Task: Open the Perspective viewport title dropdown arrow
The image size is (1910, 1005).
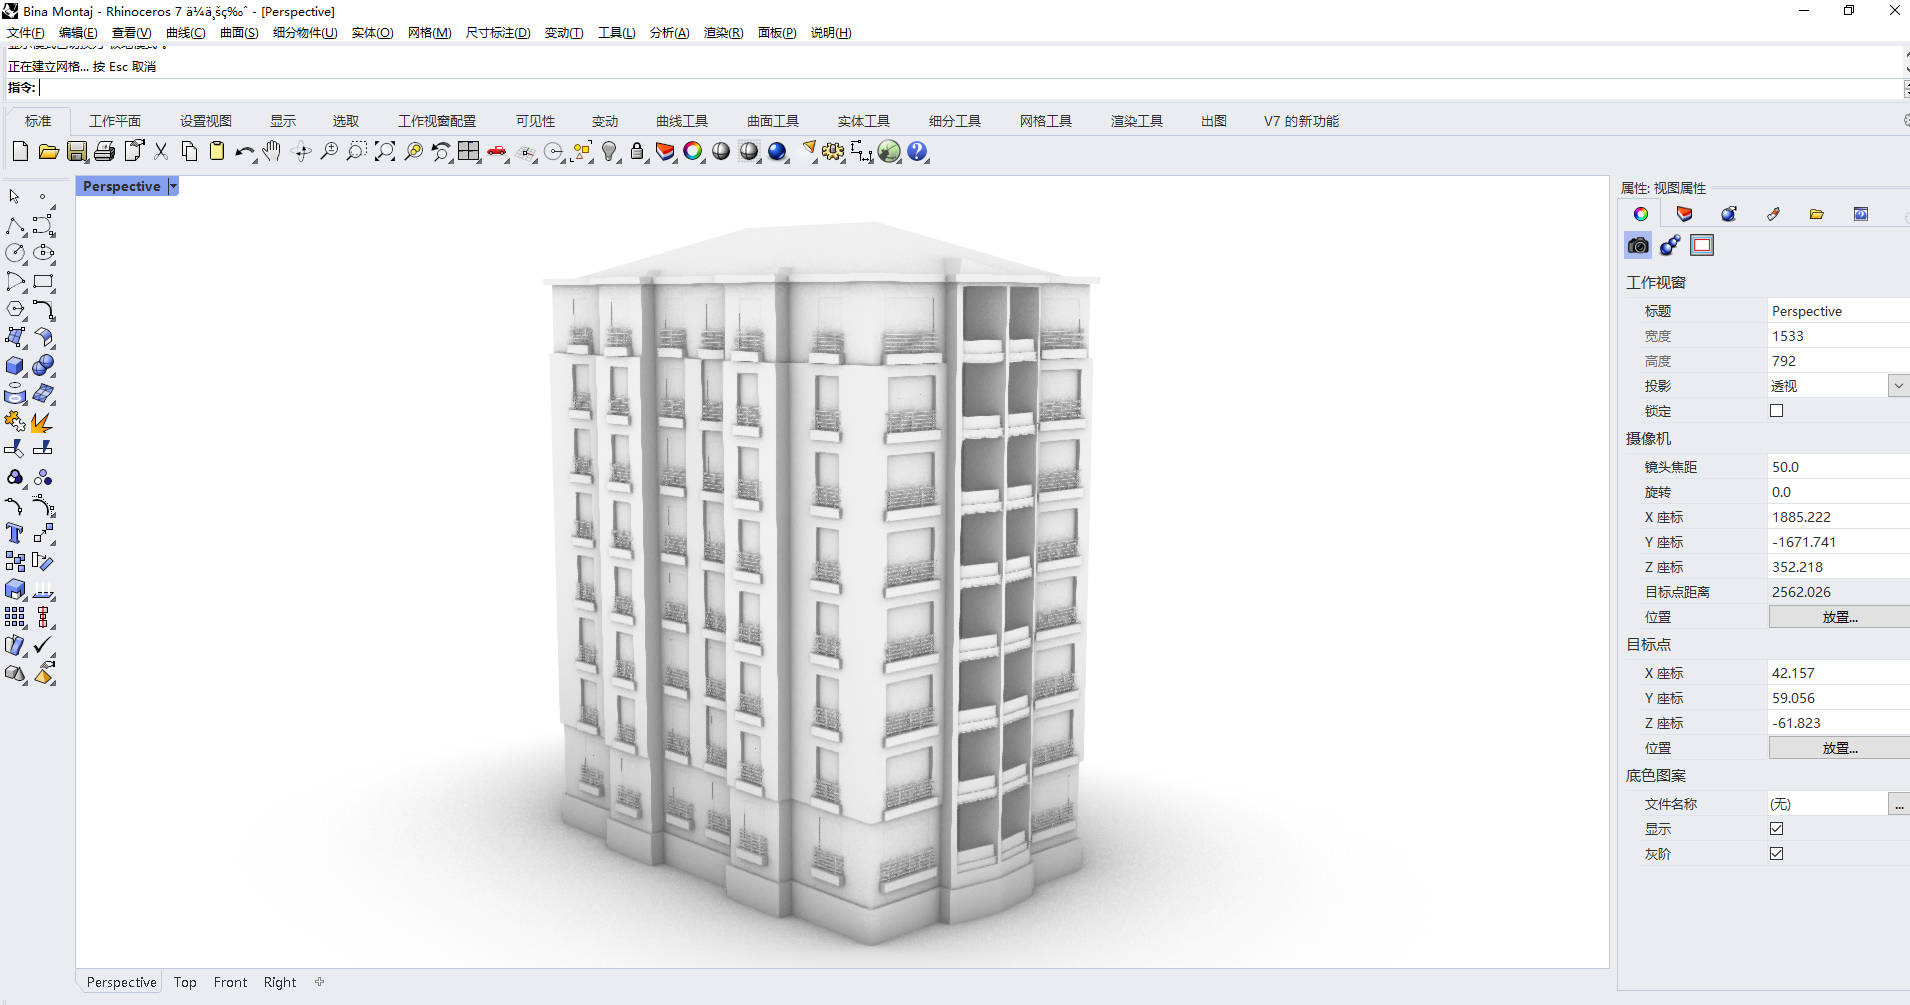Action: (x=173, y=186)
